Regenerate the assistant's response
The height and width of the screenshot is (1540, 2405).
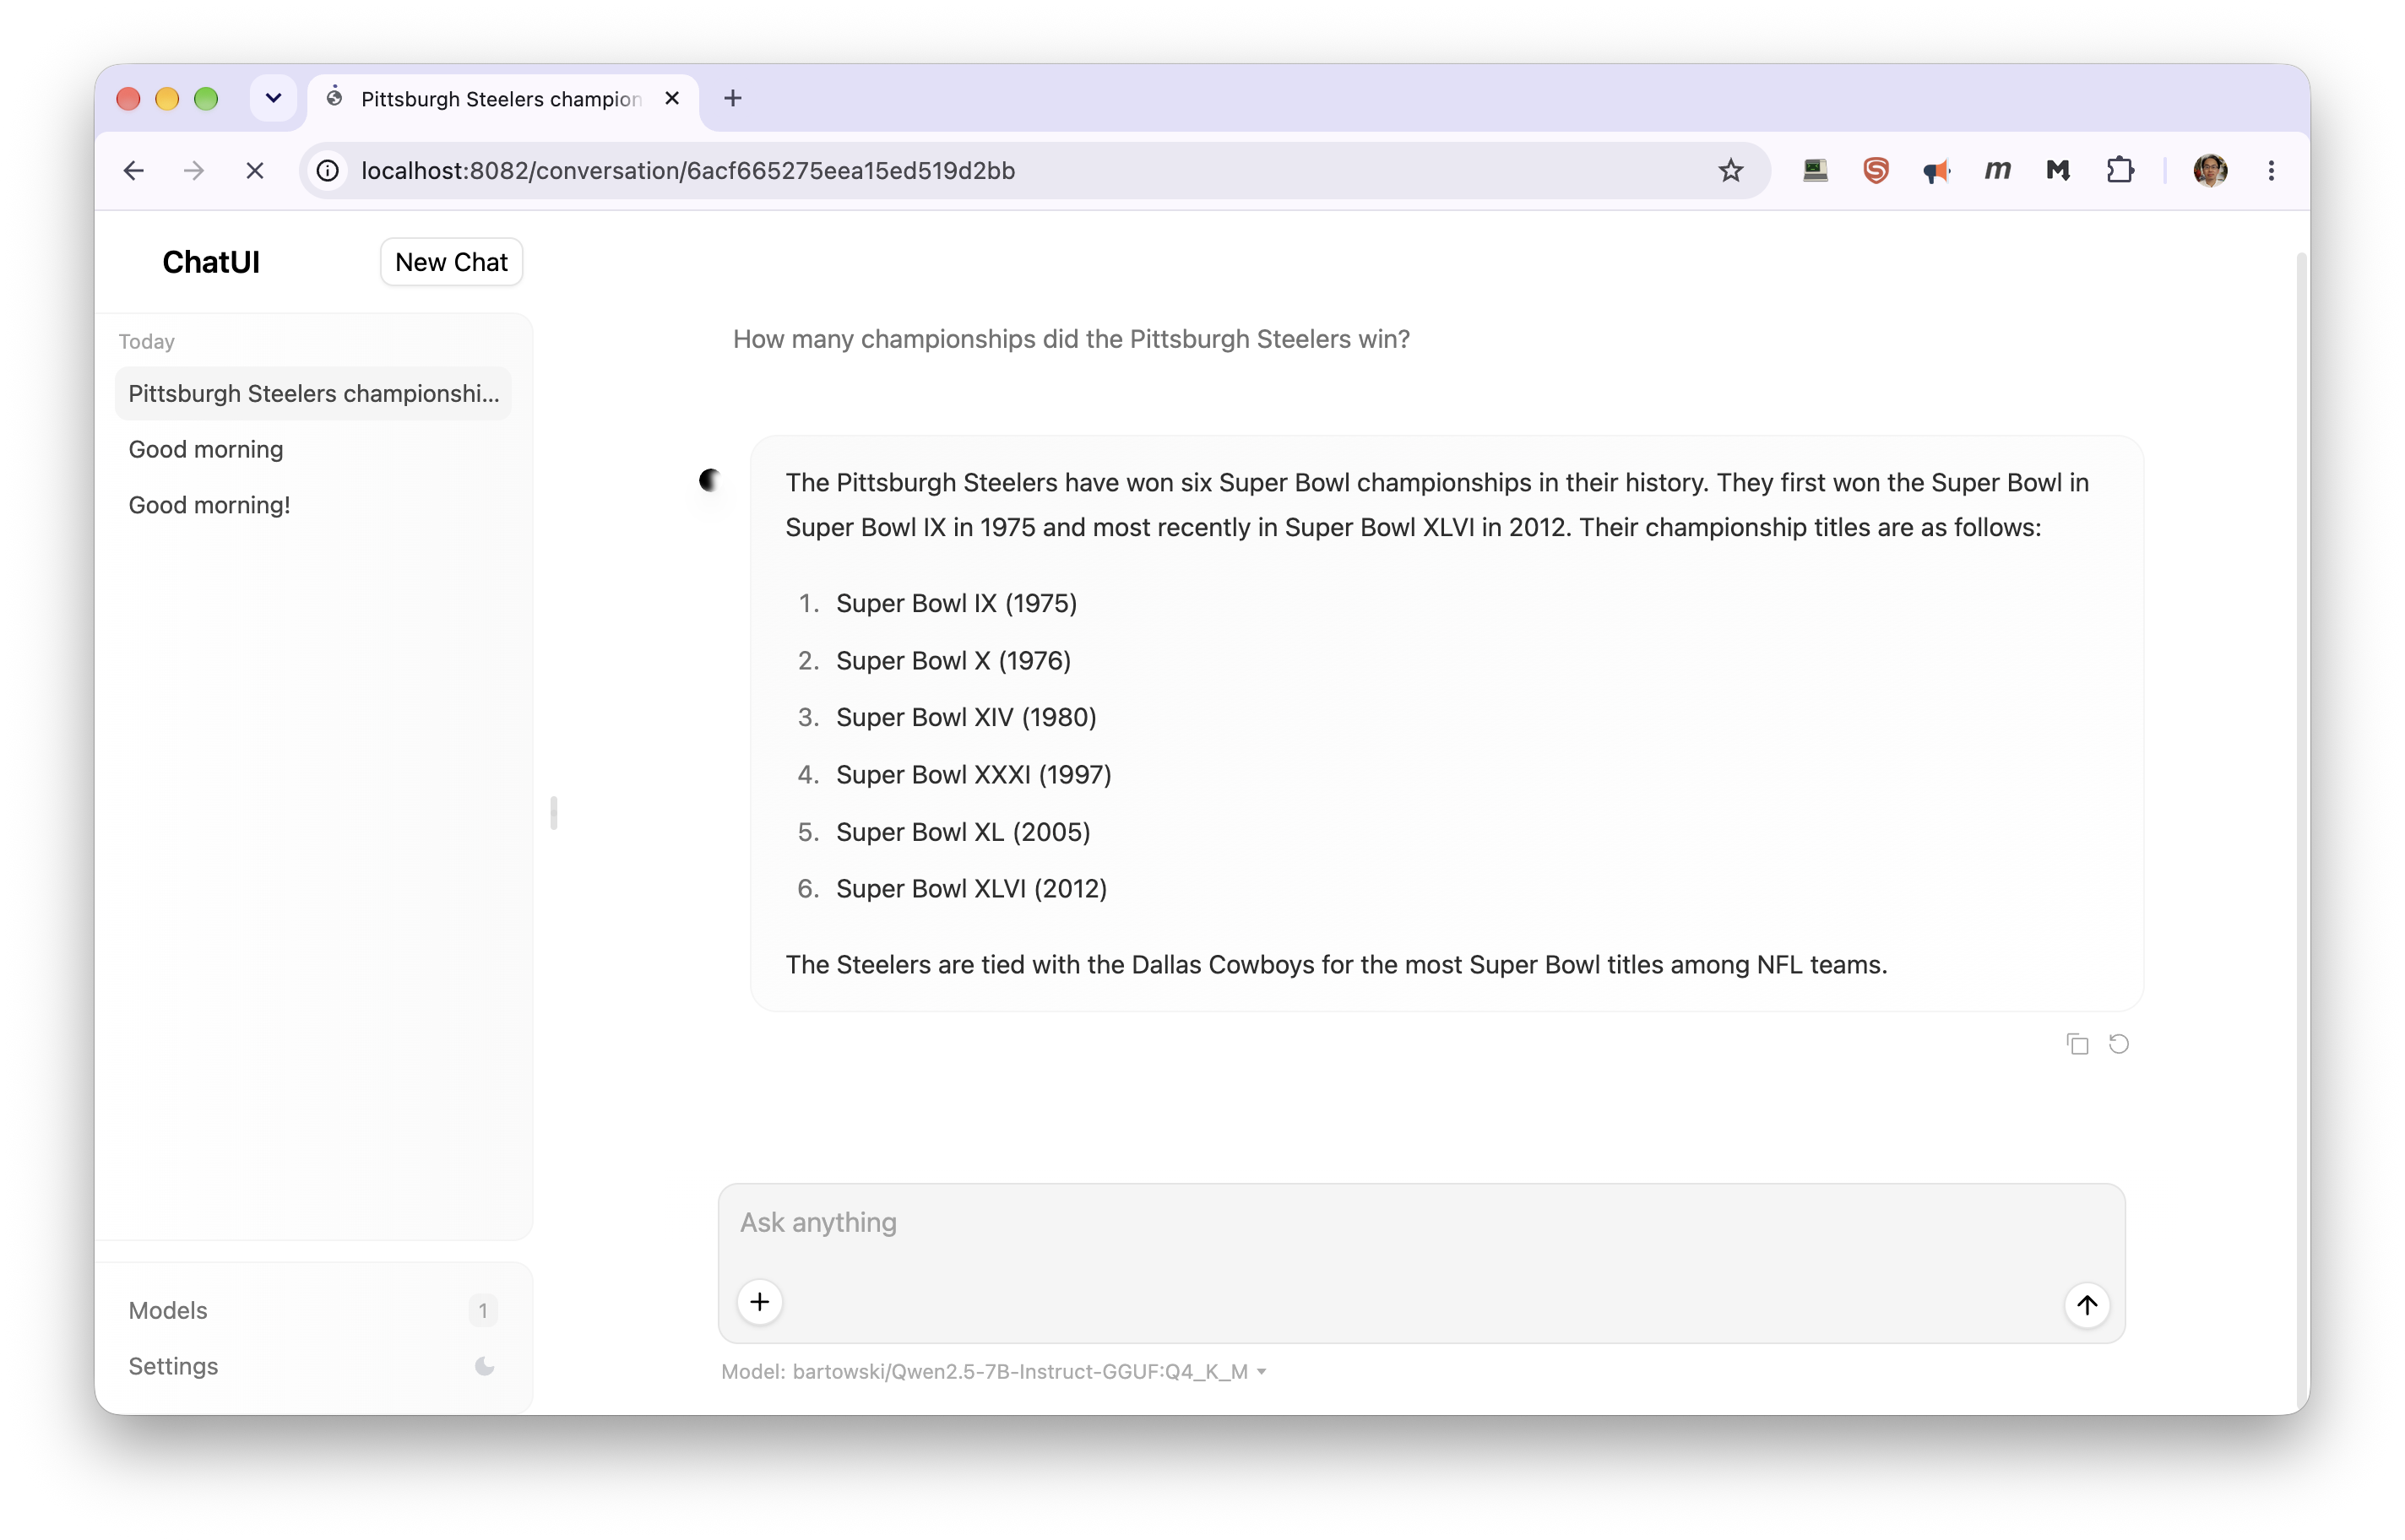(2118, 1044)
